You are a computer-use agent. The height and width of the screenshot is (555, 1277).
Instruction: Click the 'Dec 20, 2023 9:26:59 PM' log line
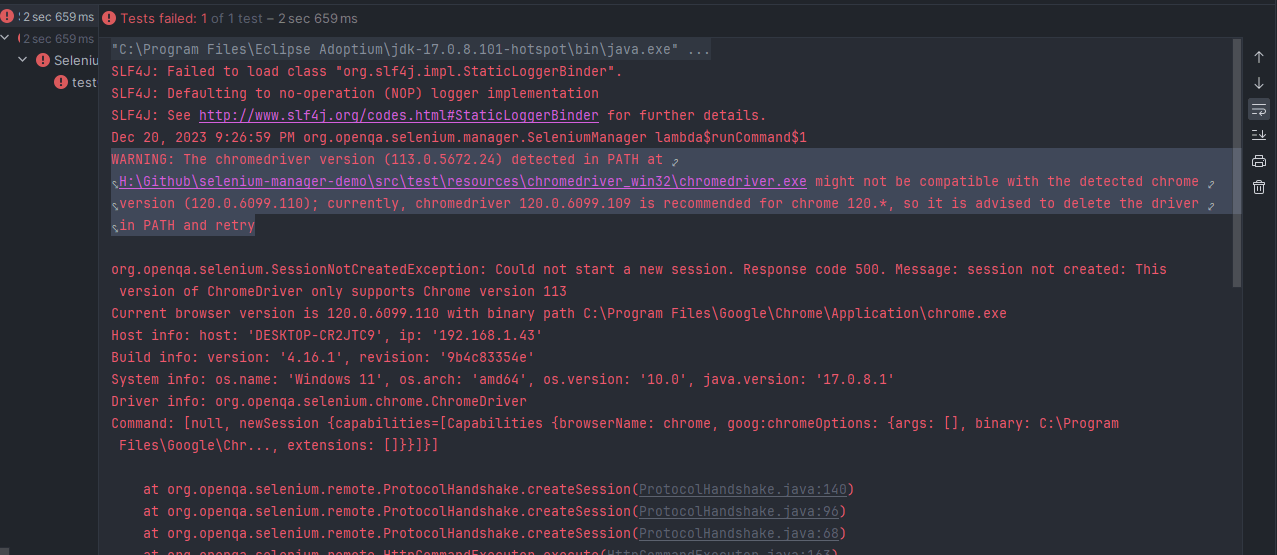459,137
